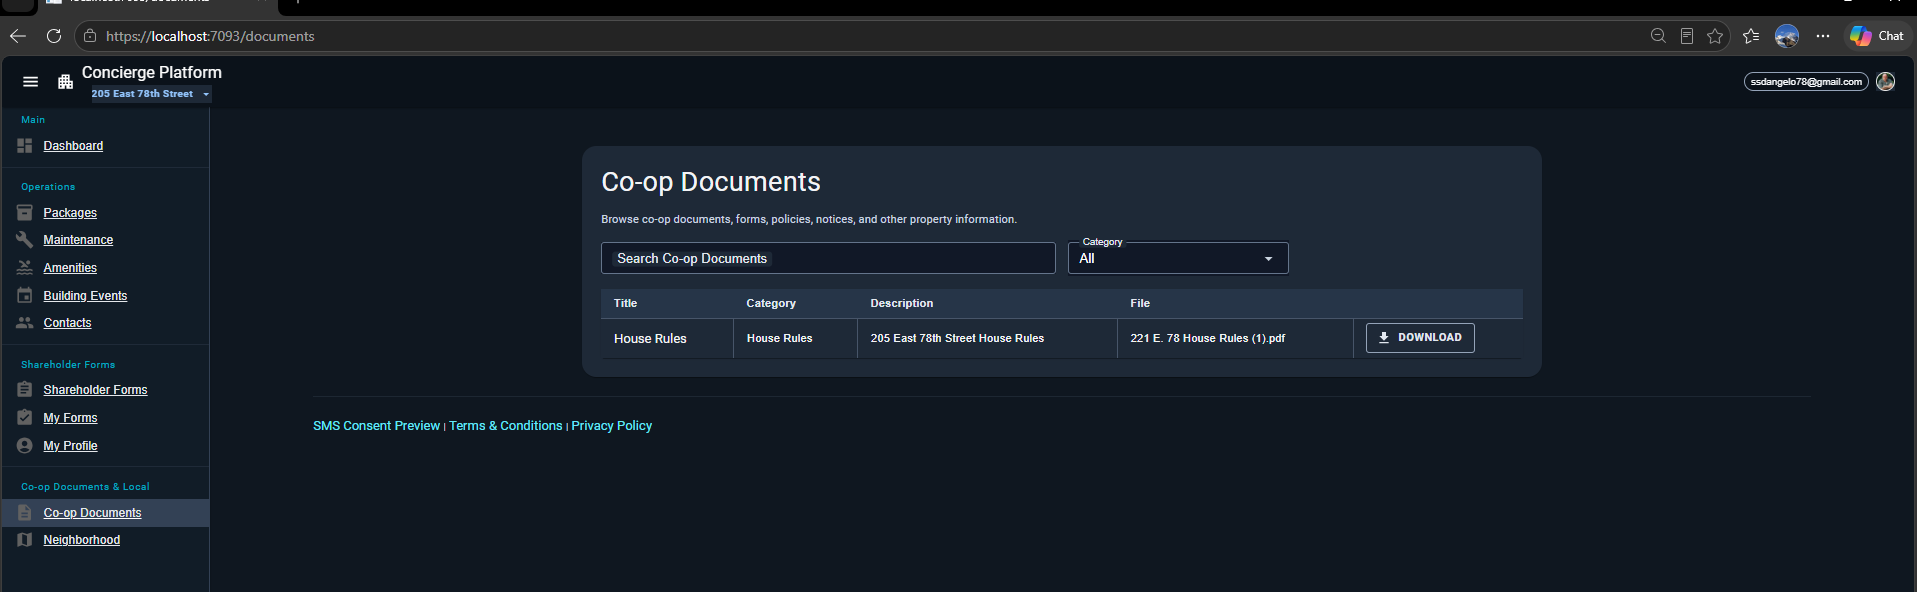Open My Profile
This screenshot has height=592, width=1917.
click(x=70, y=446)
